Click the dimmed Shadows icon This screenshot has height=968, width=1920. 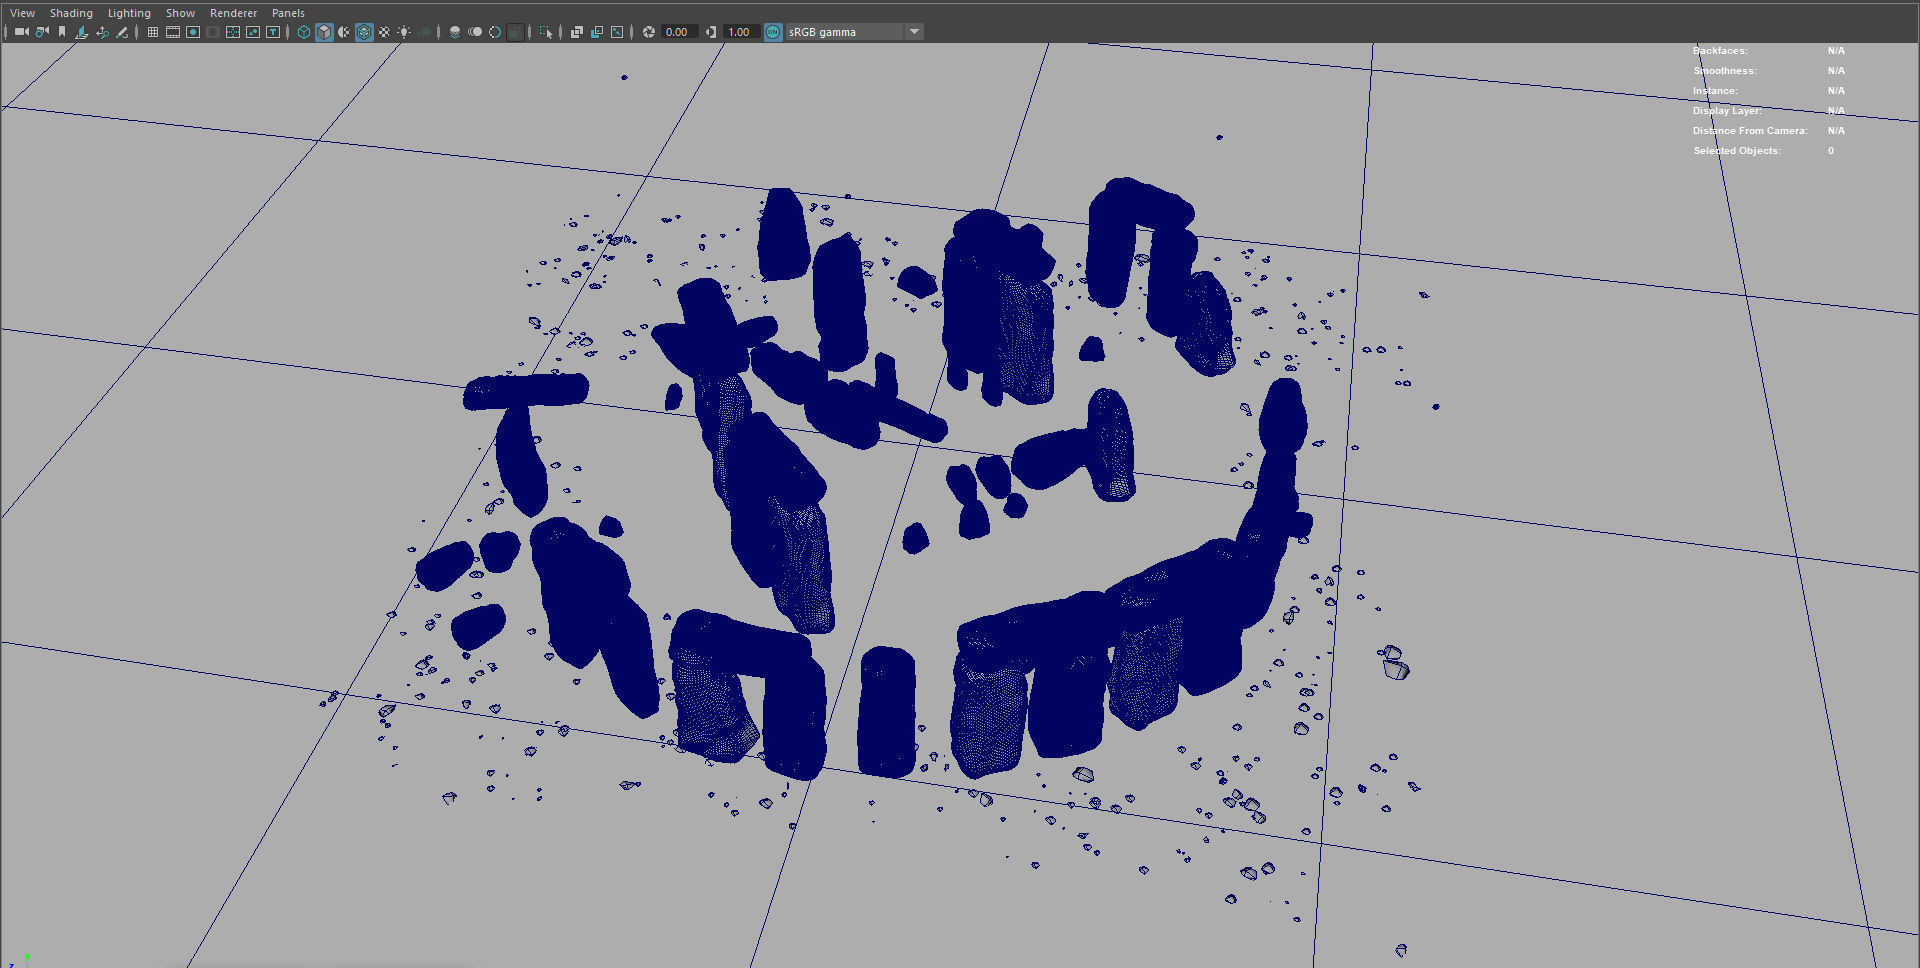click(425, 32)
